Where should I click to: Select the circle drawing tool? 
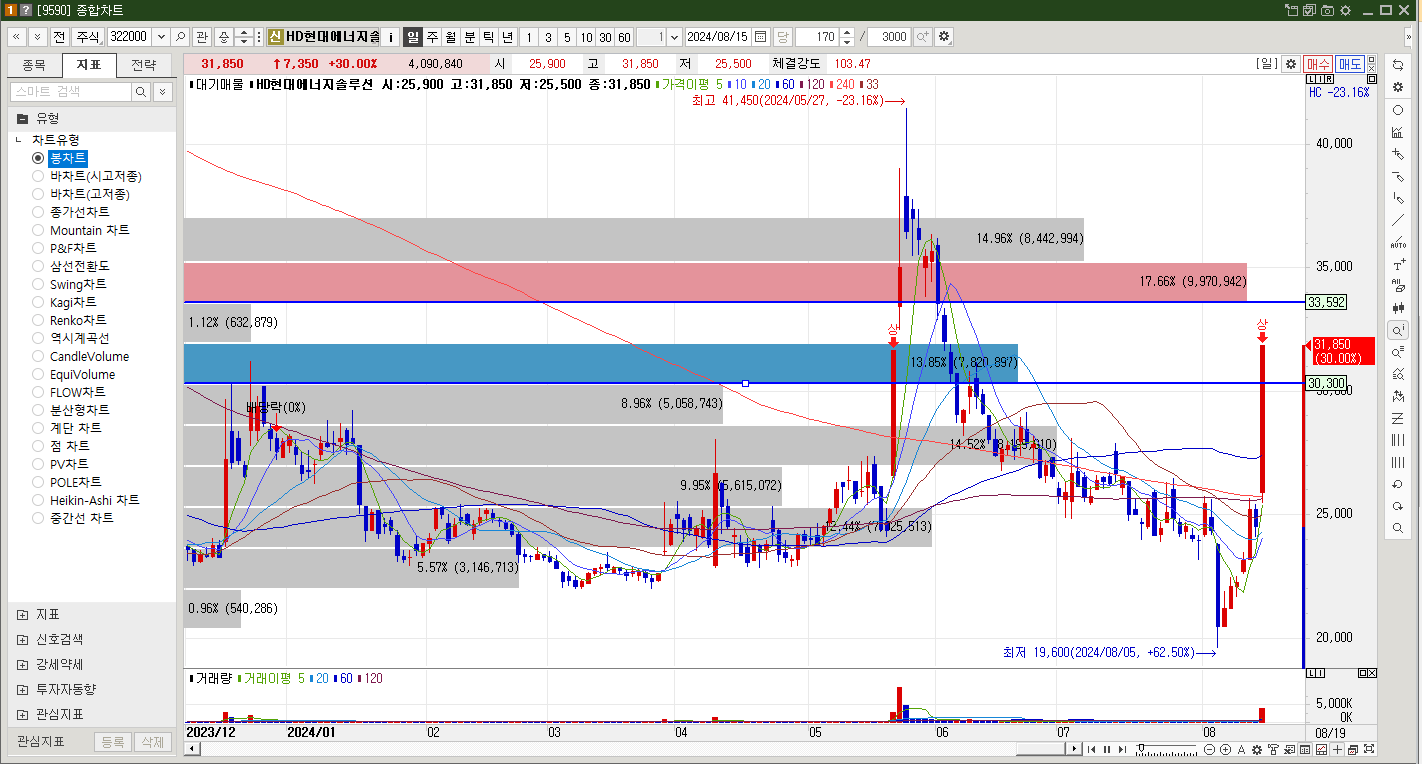pyautogui.click(x=1398, y=110)
